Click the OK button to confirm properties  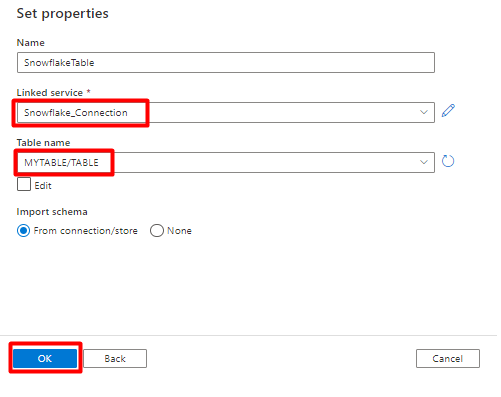pyautogui.click(x=45, y=358)
